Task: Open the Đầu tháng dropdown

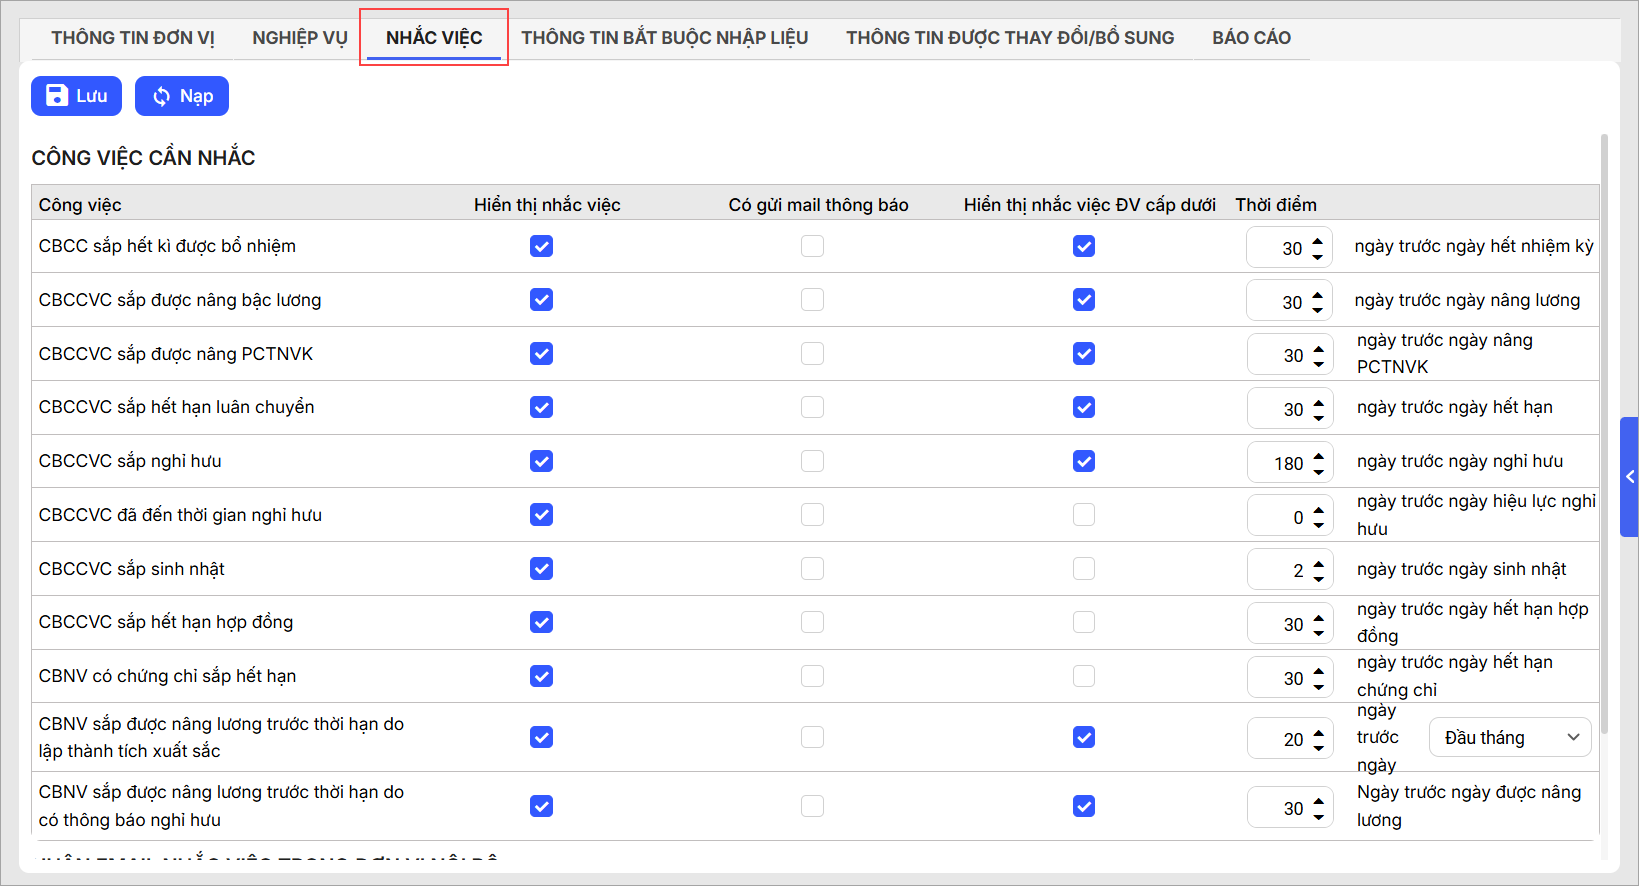Action: point(1510,738)
